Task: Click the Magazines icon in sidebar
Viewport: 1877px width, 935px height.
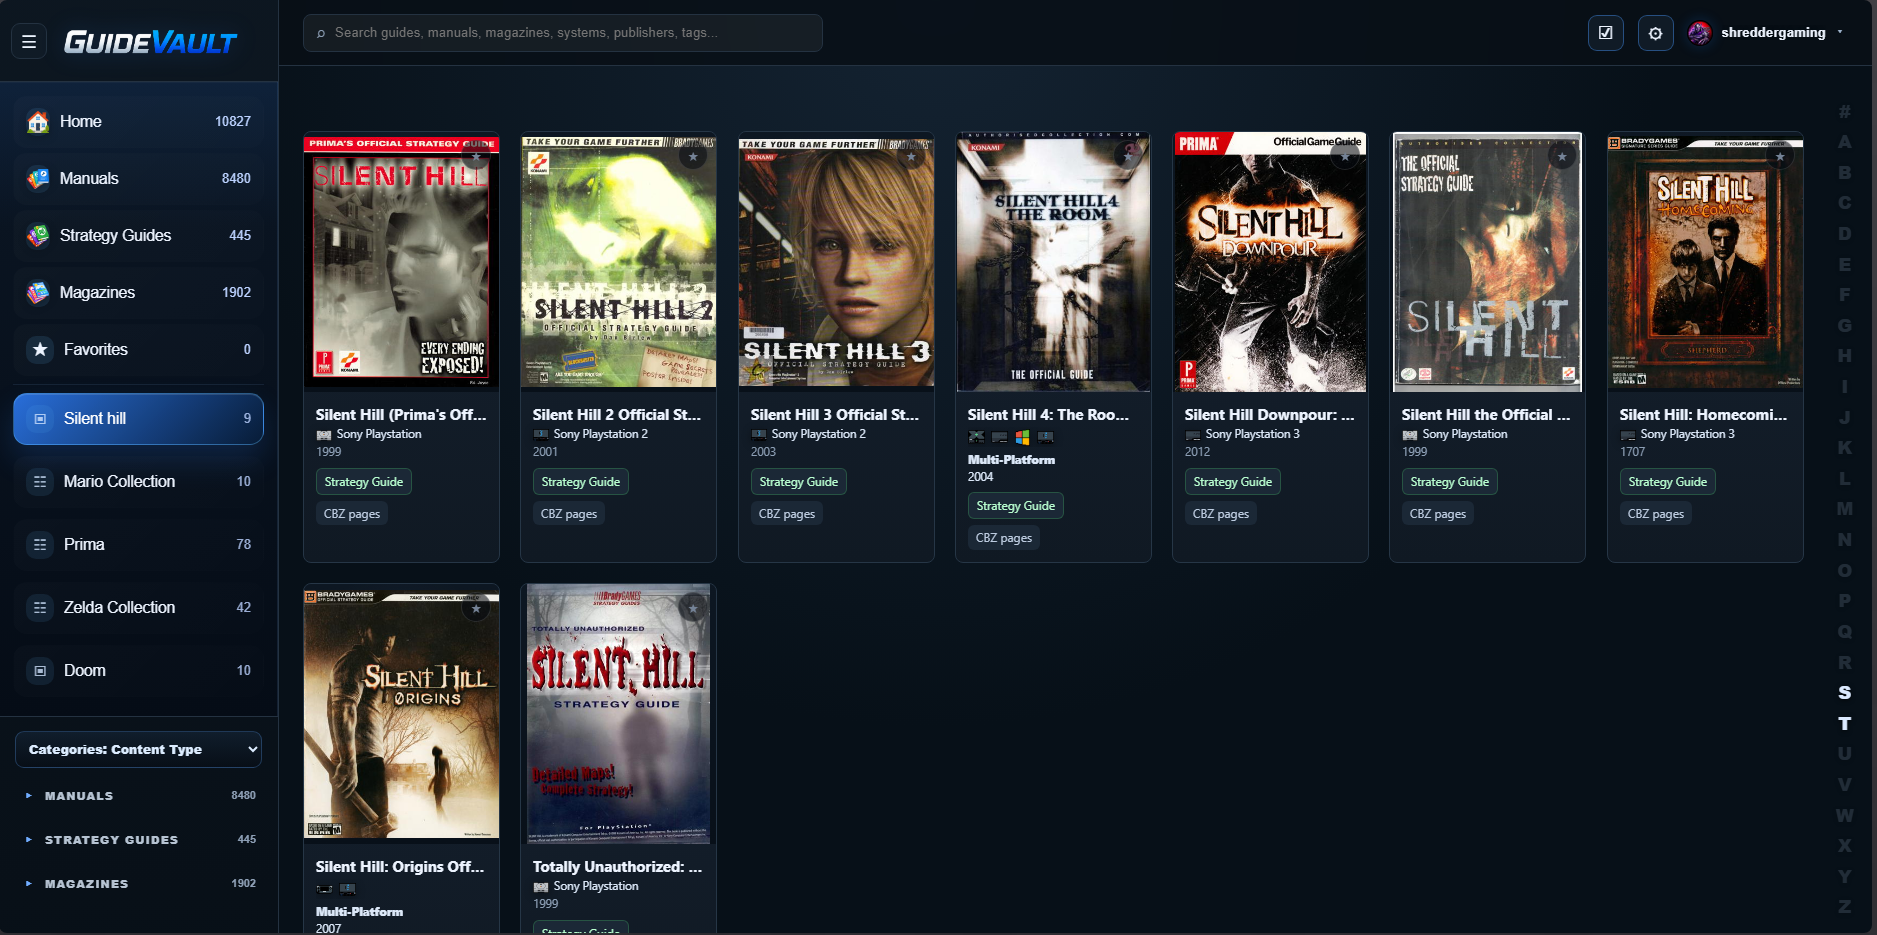Action: click(38, 292)
